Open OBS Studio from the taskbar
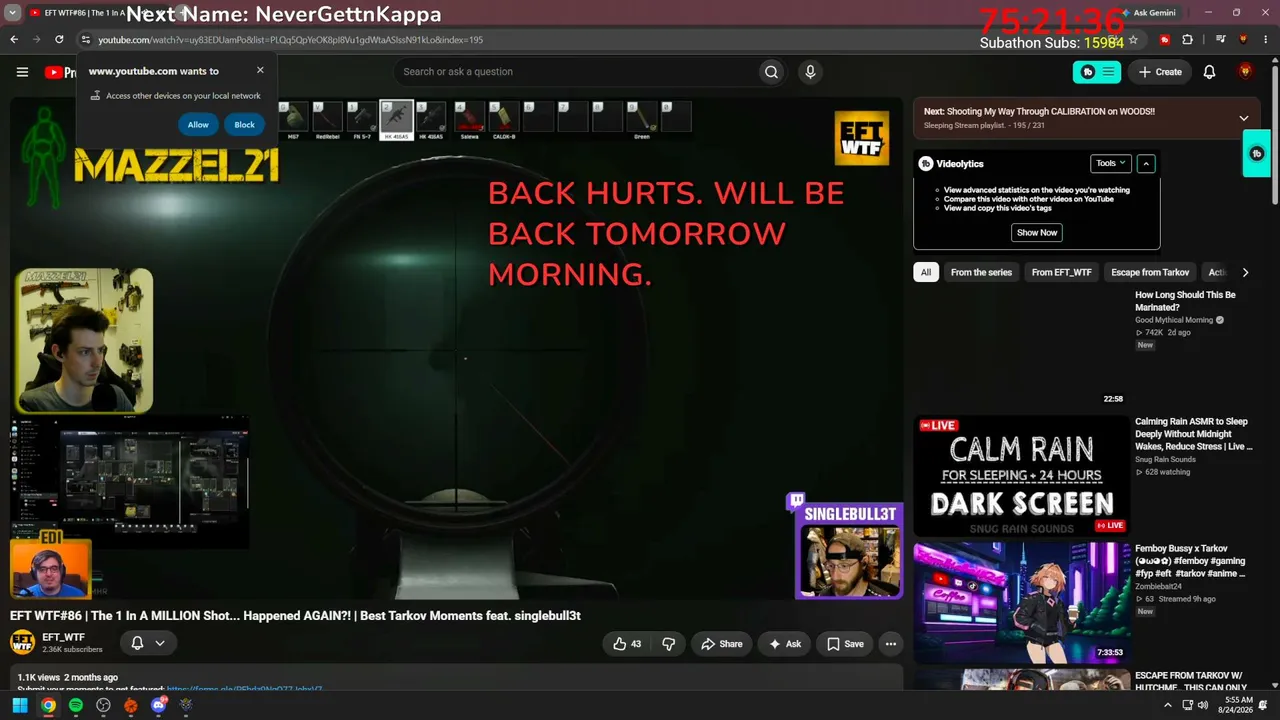Viewport: 1280px width, 720px height. (x=103, y=706)
